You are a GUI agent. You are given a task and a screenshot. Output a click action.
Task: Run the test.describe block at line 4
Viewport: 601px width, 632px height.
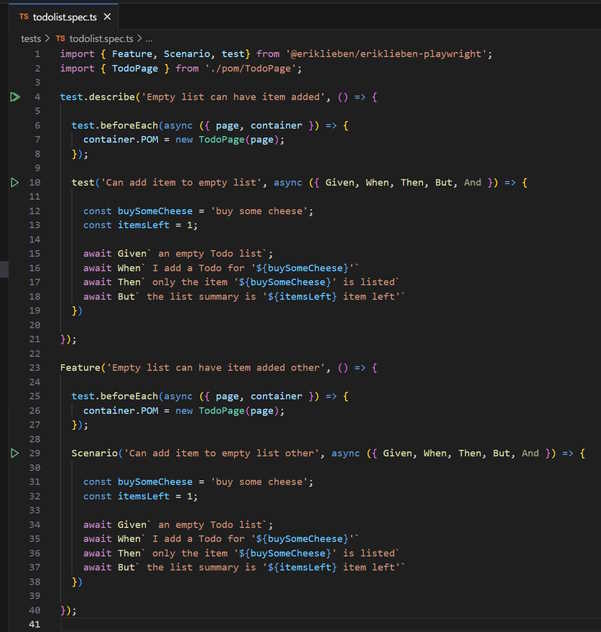click(15, 97)
